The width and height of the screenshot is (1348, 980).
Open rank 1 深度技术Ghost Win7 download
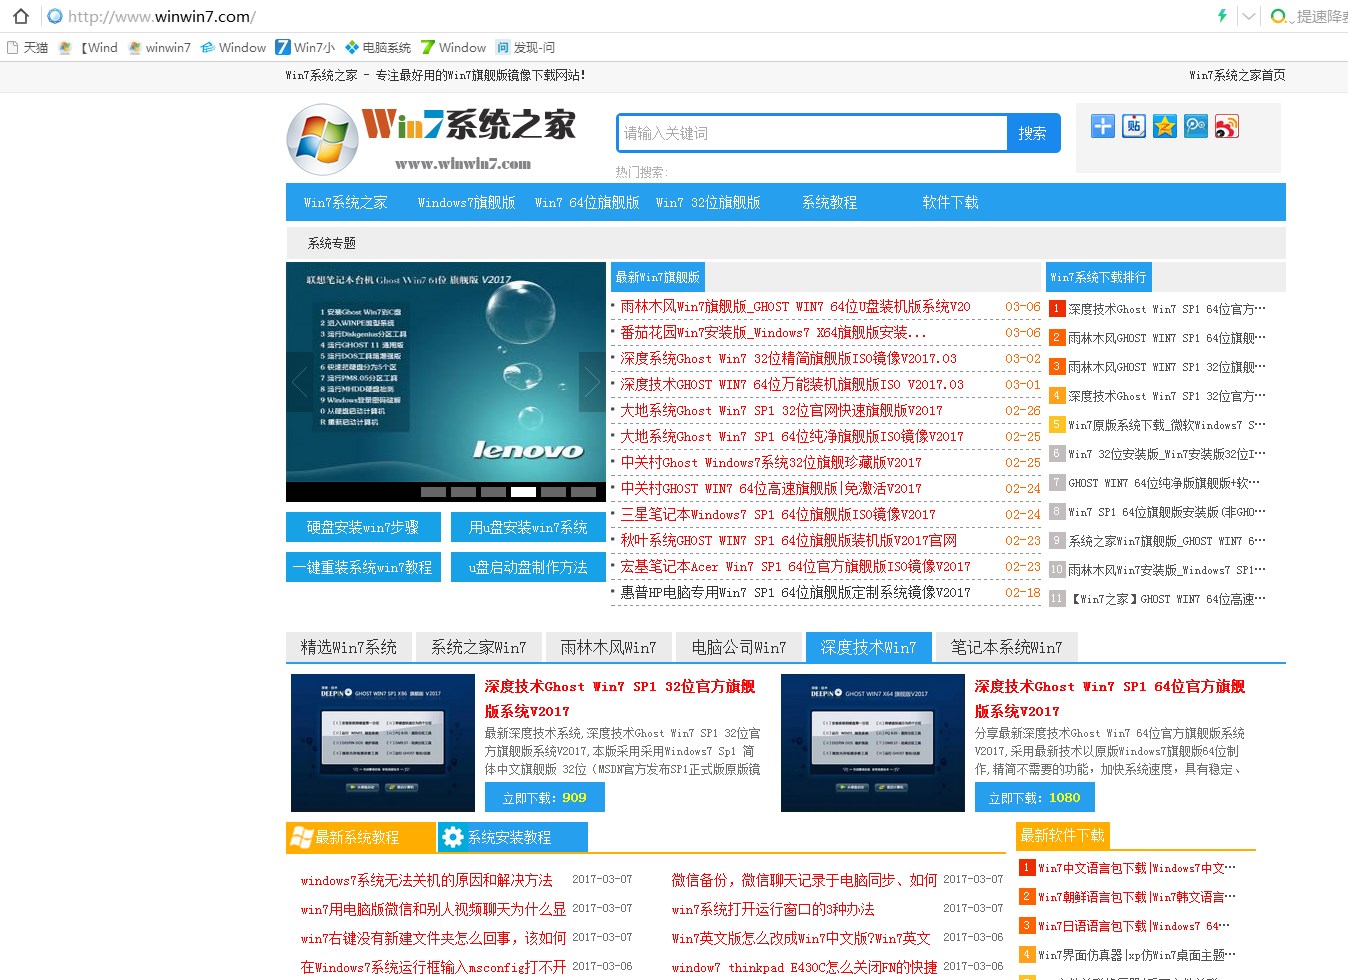tap(1166, 309)
